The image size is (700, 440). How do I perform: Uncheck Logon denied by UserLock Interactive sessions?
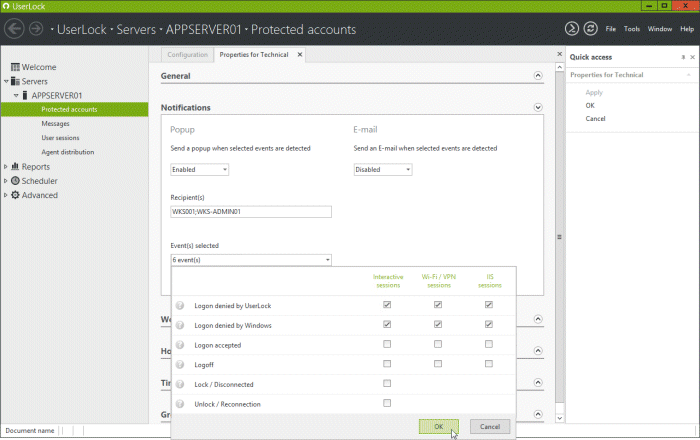pos(387,305)
